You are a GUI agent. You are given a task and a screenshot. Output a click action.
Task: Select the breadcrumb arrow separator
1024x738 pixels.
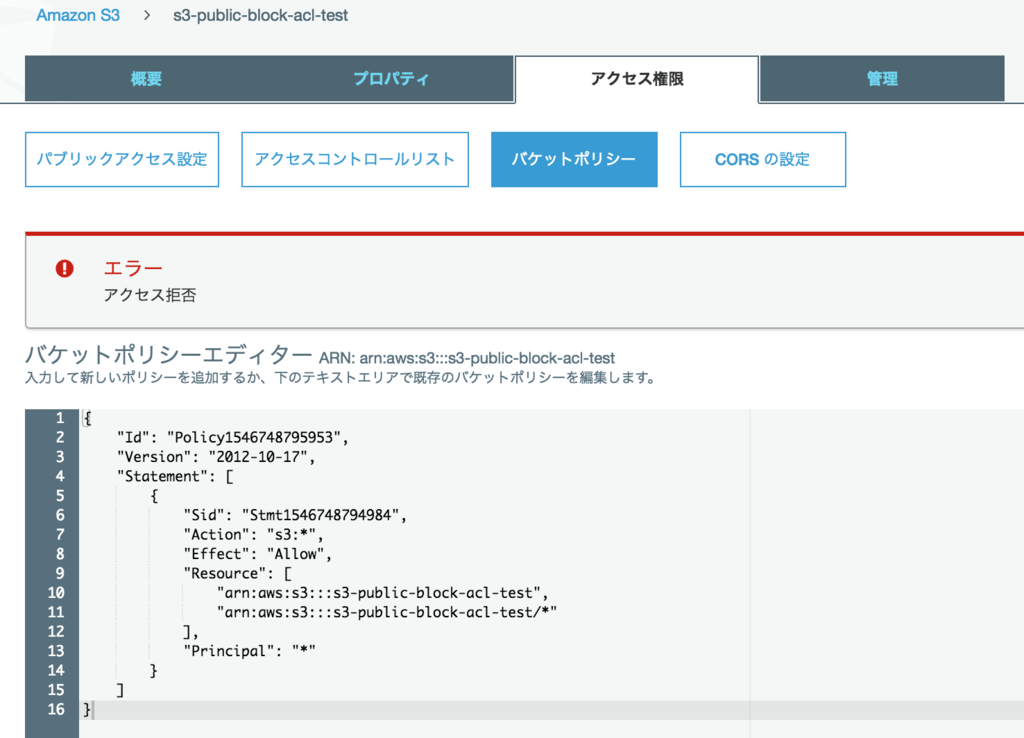click(148, 15)
